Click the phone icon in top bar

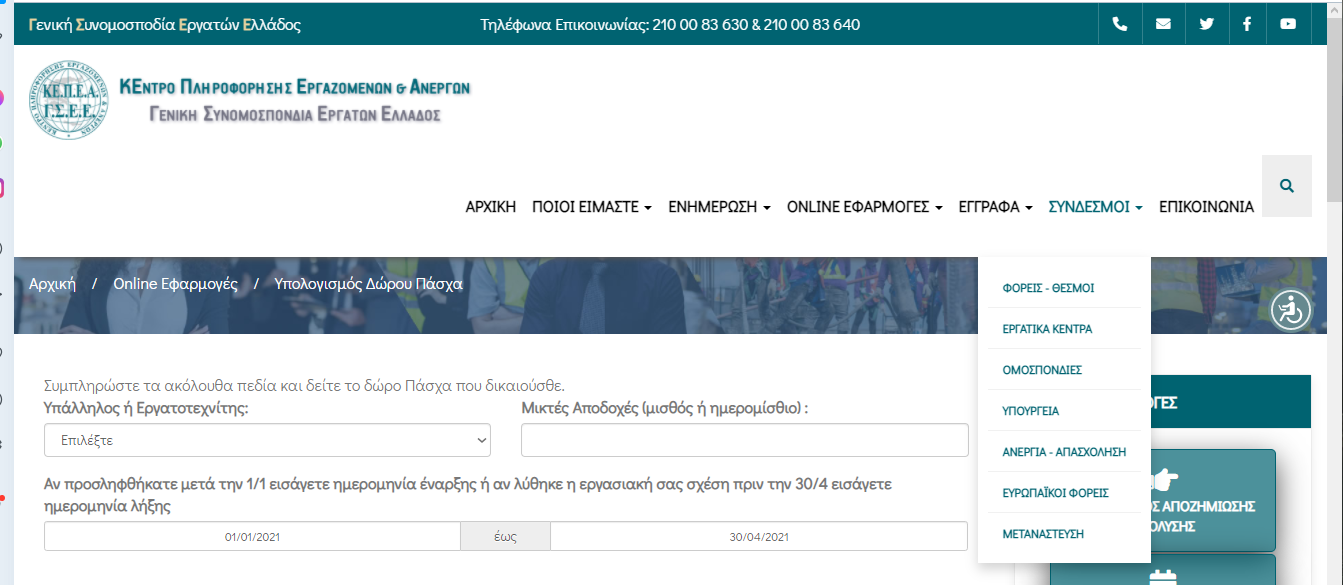(1119, 24)
